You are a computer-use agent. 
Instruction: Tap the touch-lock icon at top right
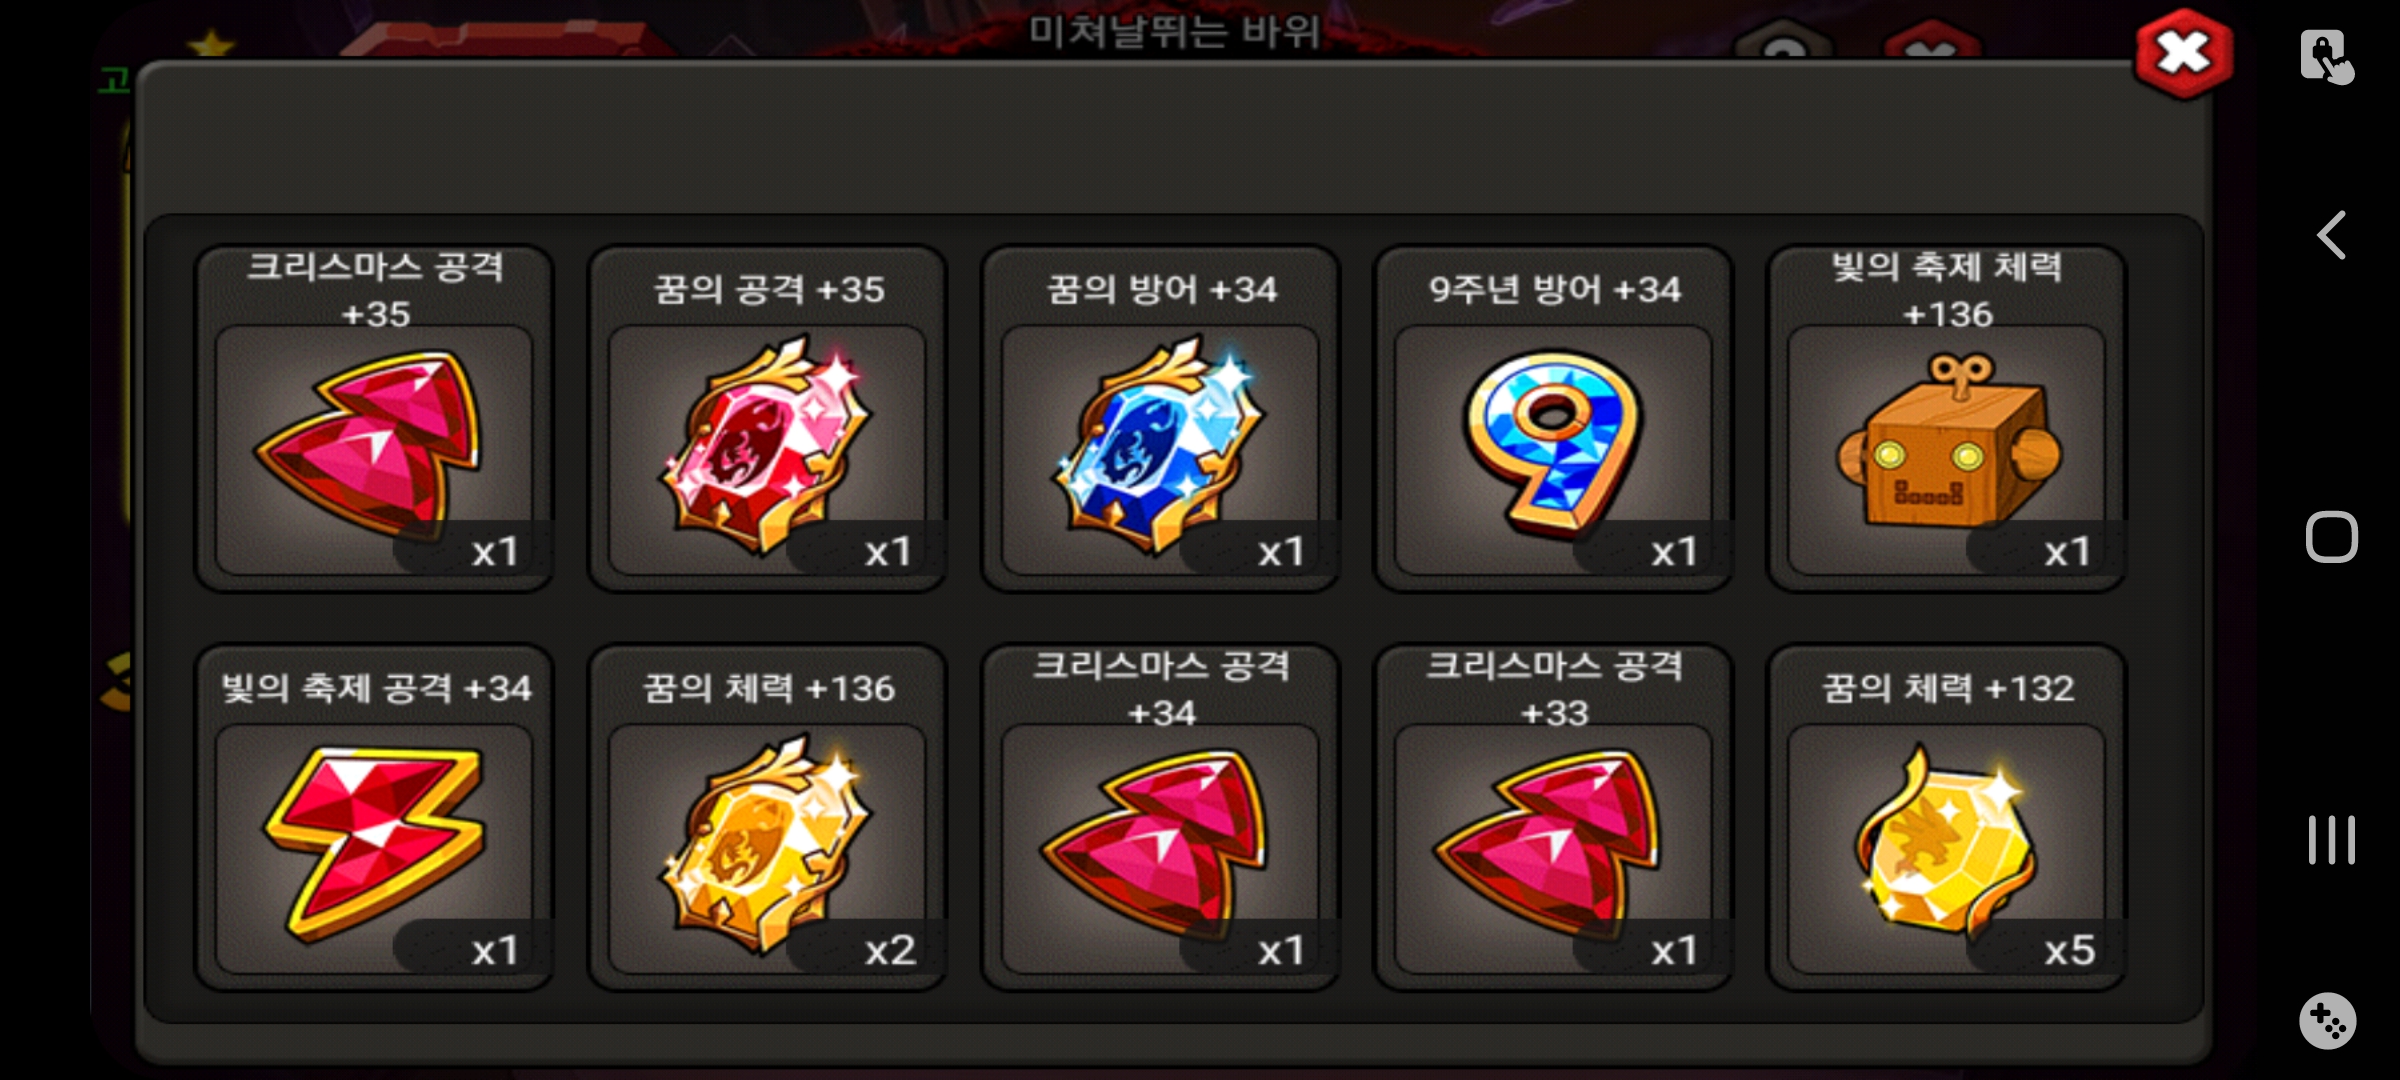click(2326, 56)
